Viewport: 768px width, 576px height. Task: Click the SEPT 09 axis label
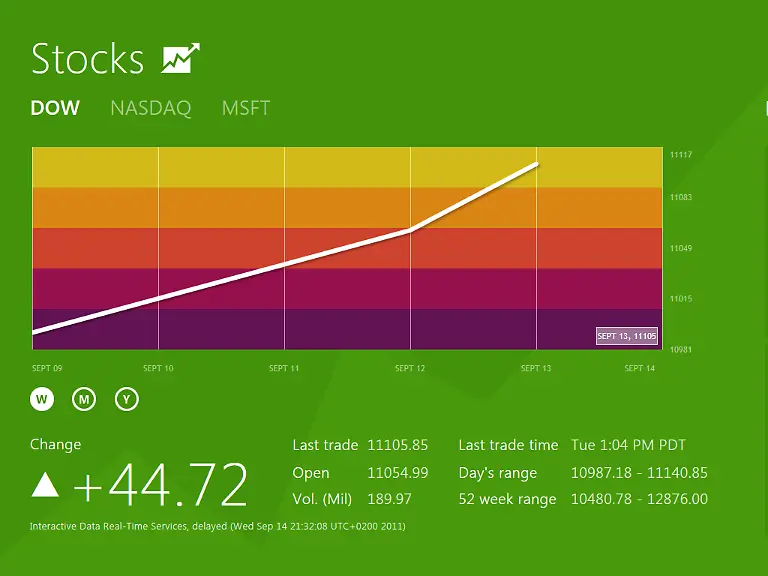[x=47, y=368]
